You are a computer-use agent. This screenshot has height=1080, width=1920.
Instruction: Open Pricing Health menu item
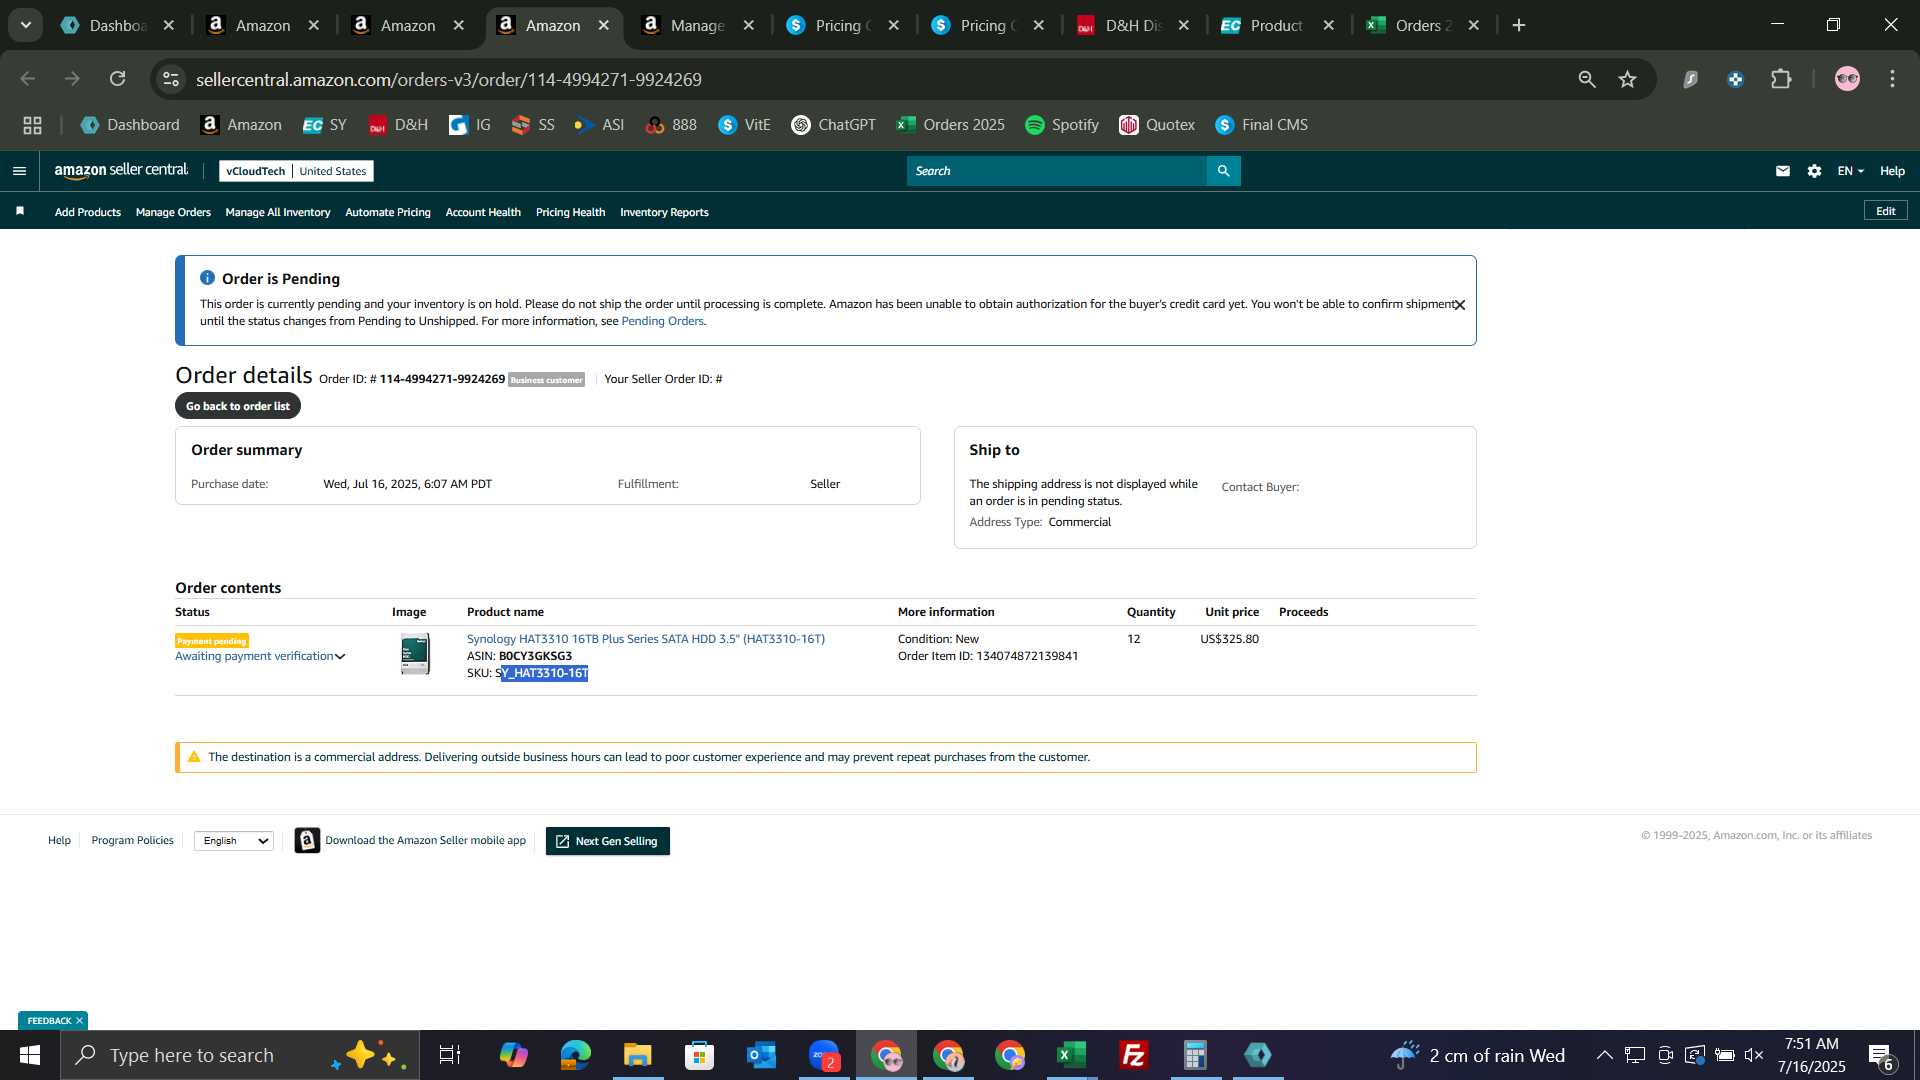(570, 212)
